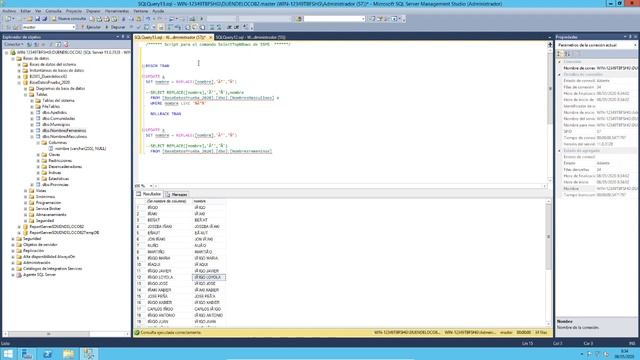Screen dimensions: 640x360
Task: Click the ROLLBACK TRAN line in editor
Action: click(165, 114)
